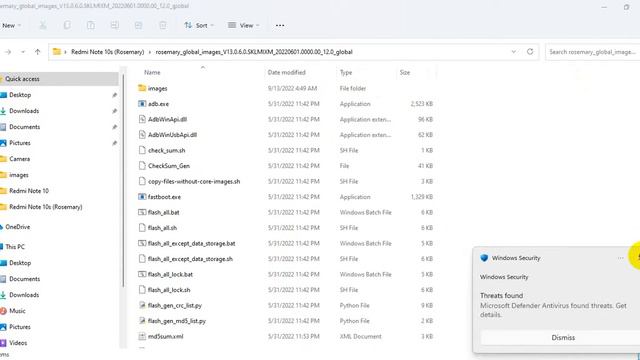
Task: Select Quick access in the sidebar
Action: click(x=59, y=79)
